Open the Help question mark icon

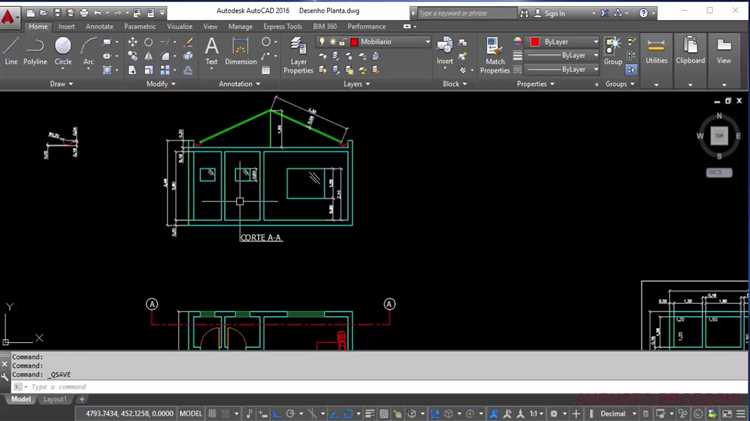click(643, 13)
